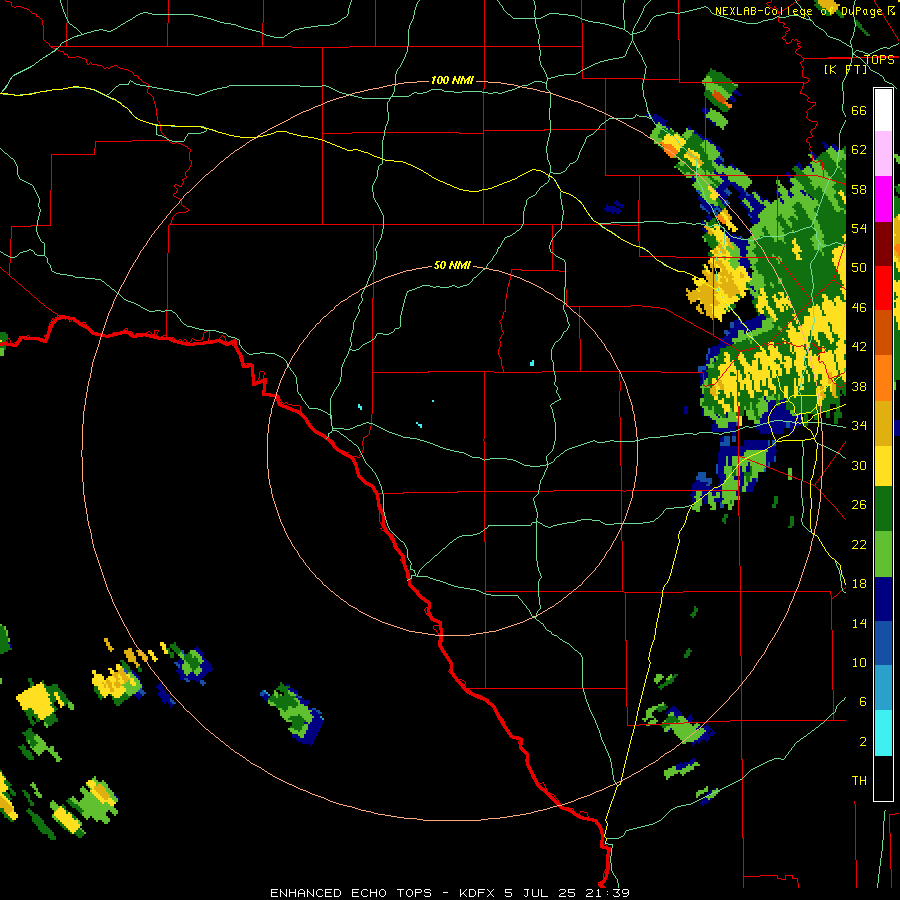
Task: Click the "5 JUL 25" date text
Action: point(540,893)
